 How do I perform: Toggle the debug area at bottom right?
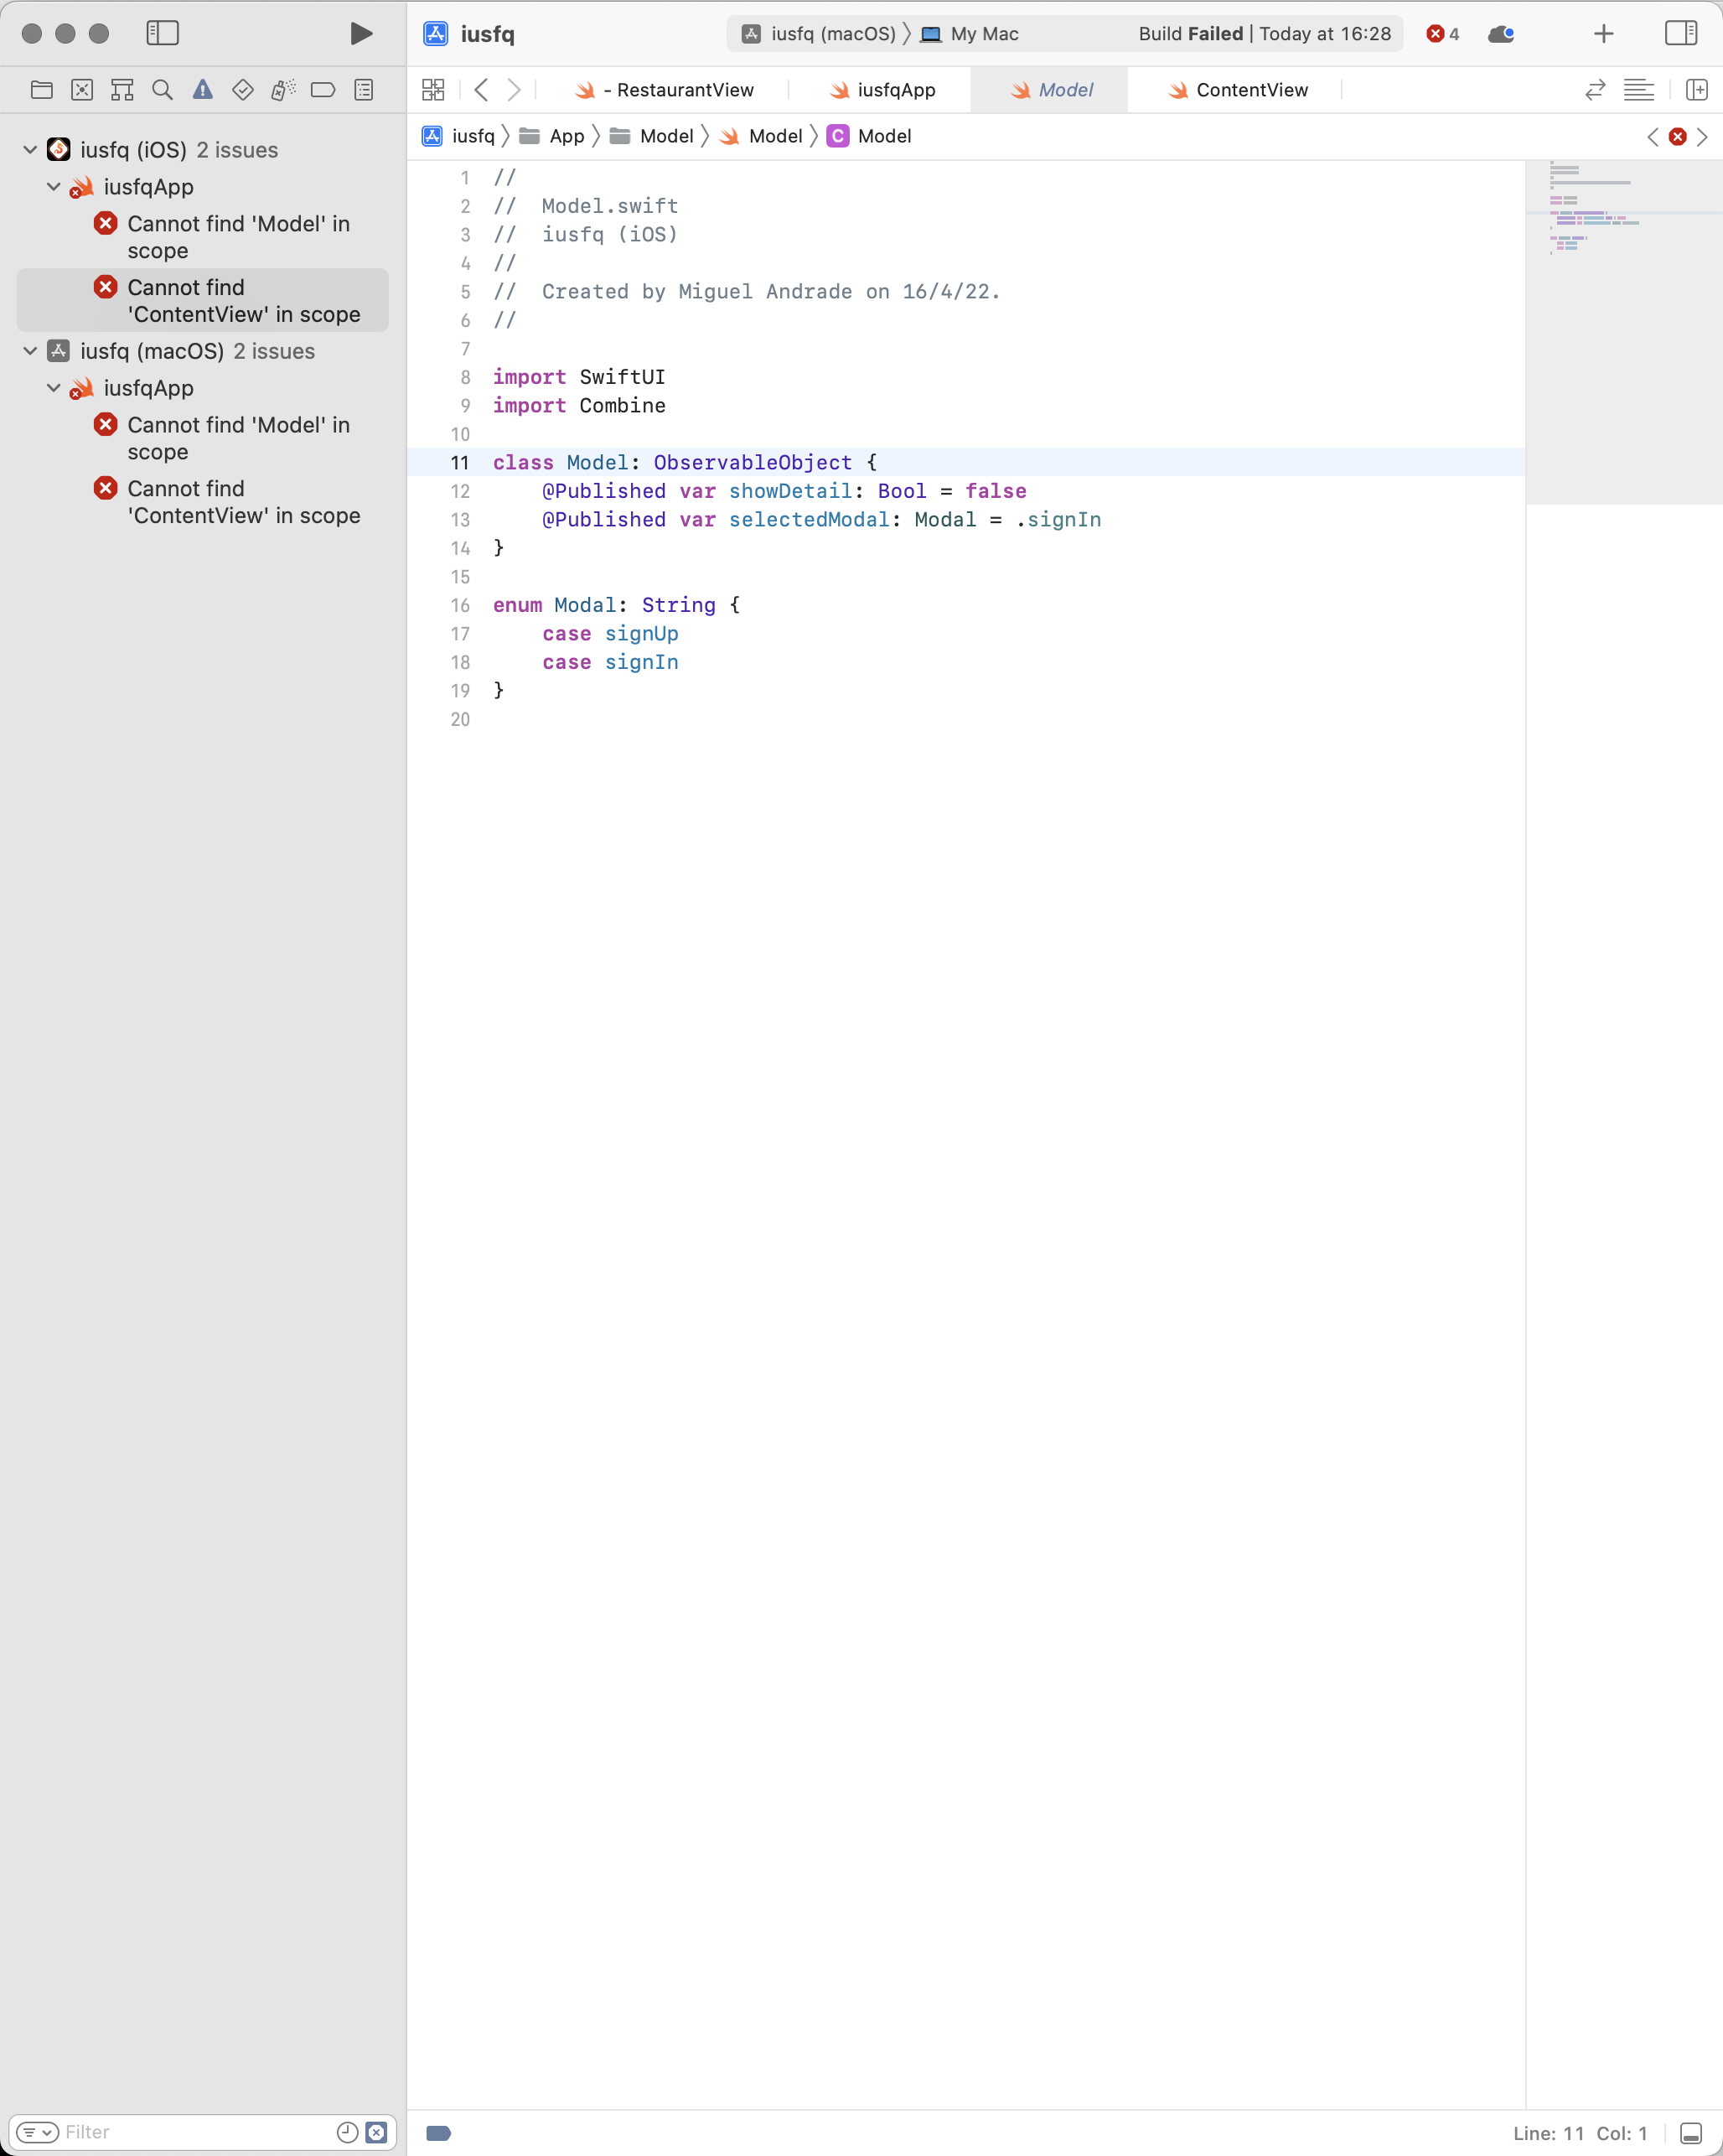pyautogui.click(x=1690, y=2133)
